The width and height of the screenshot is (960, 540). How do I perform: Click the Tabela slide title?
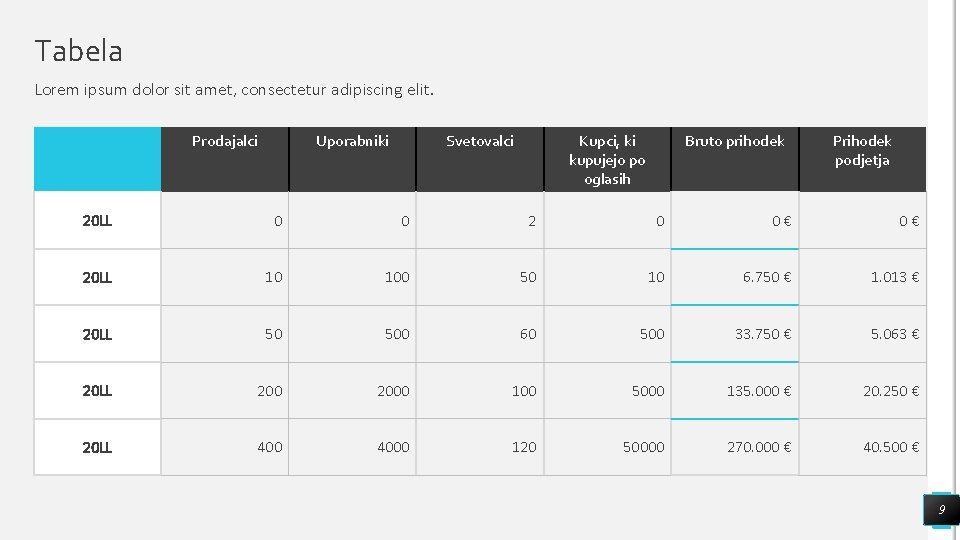coord(79,51)
